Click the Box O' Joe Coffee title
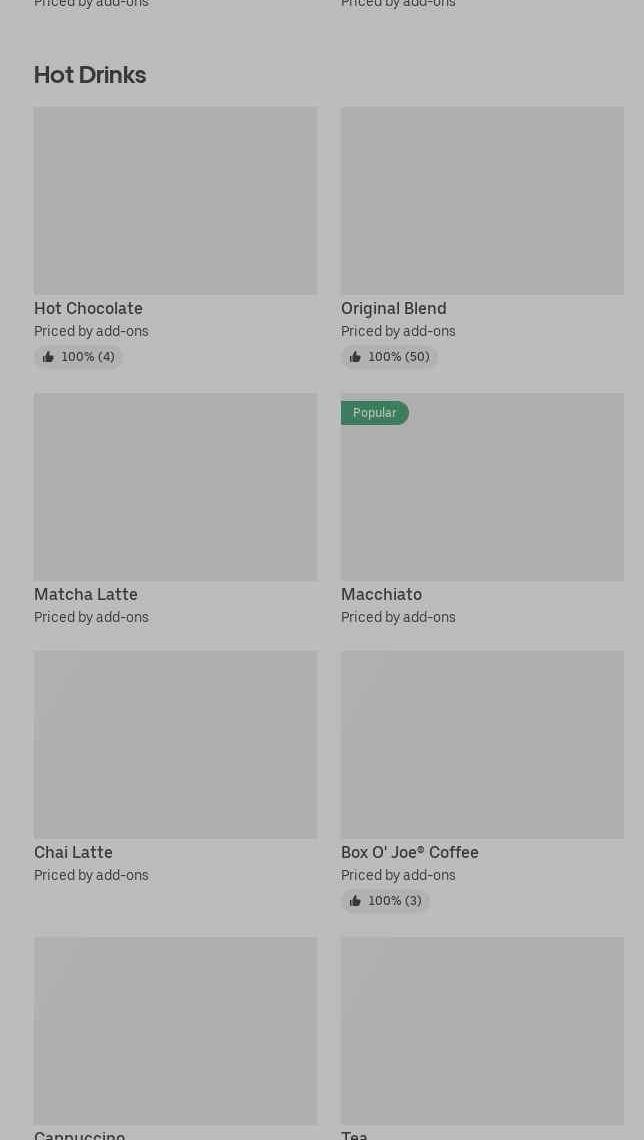Image resolution: width=644 pixels, height=1140 pixels. (409, 853)
